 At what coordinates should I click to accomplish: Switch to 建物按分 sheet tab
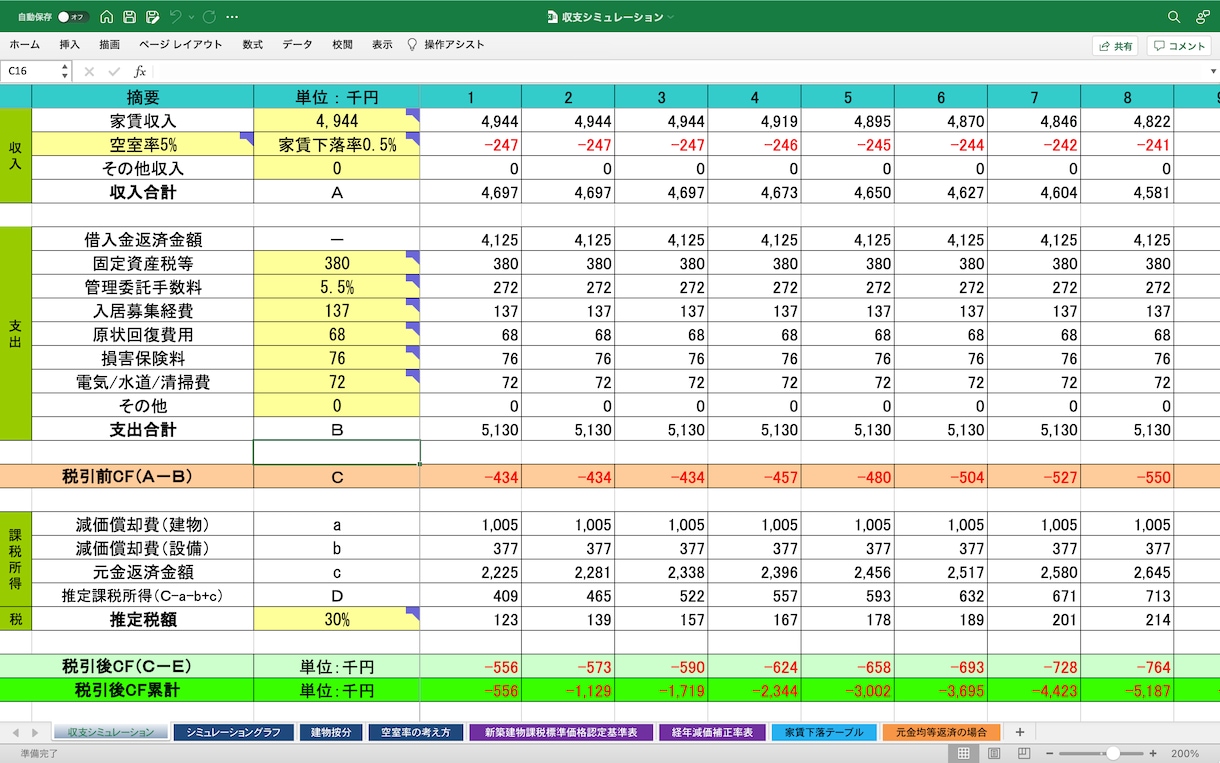tap(331, 732)
